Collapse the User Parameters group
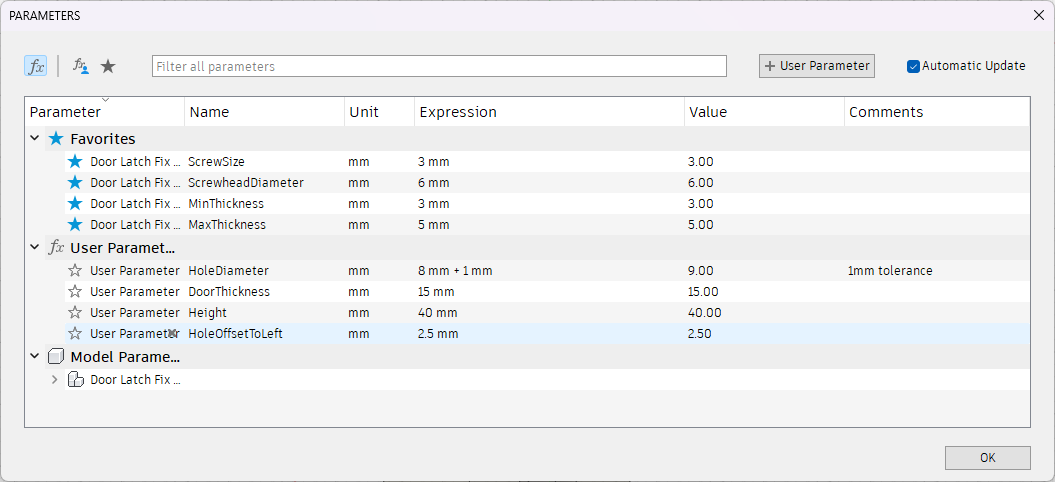Image resolution: width=1055 pixels, height=482 pixels. [x=35, y=248]
